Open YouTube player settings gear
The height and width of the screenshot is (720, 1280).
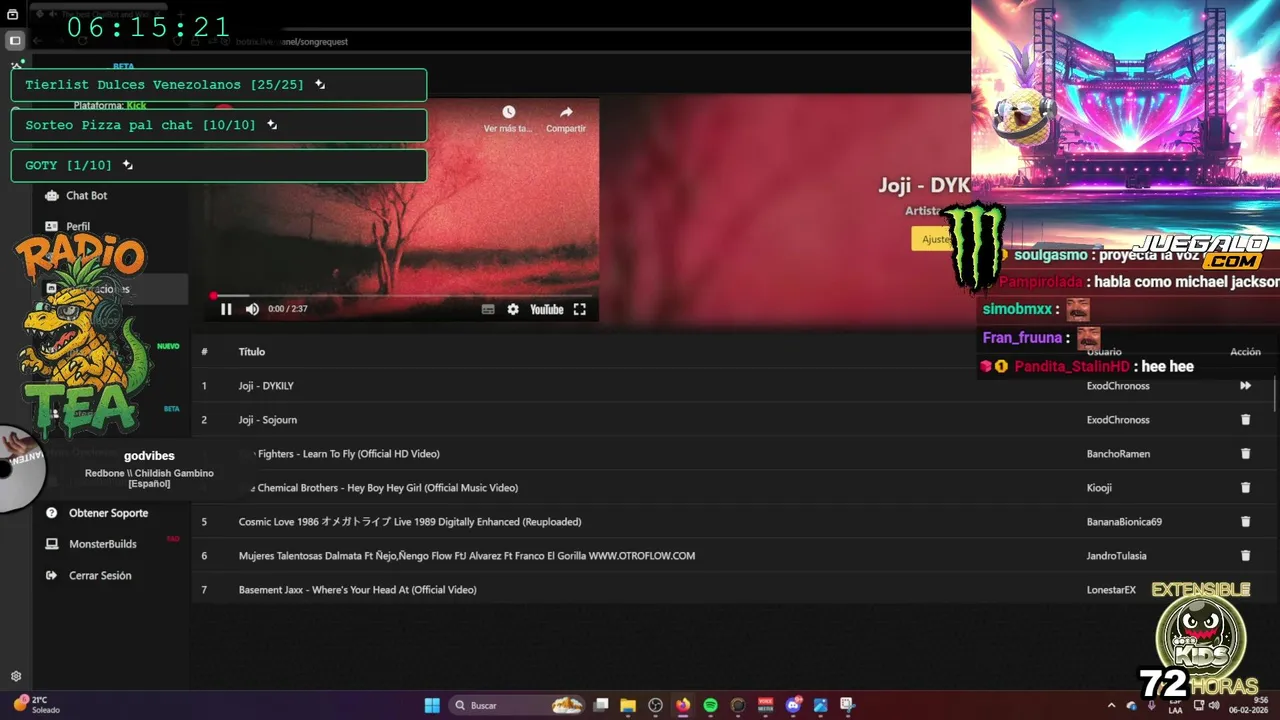pos(513,309)
